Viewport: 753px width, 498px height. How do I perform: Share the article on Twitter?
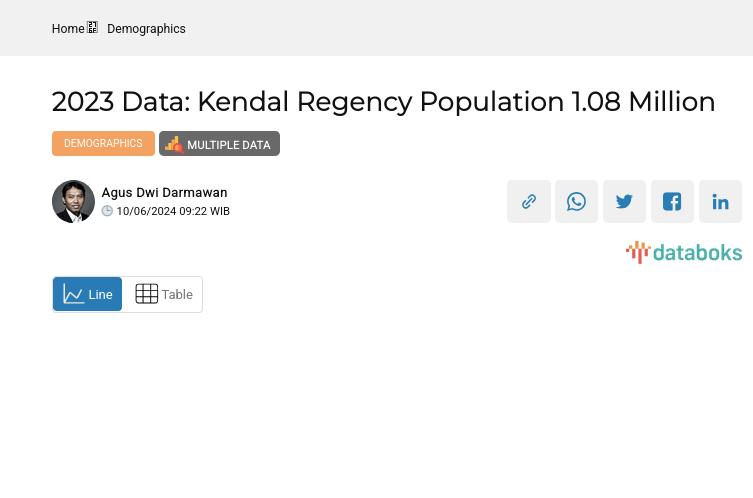point(625,202)
